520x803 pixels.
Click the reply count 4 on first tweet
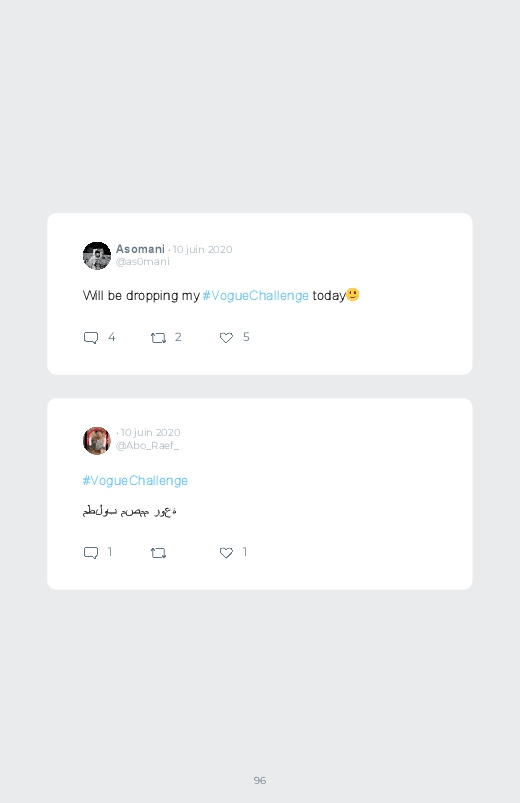click(112, 337)
